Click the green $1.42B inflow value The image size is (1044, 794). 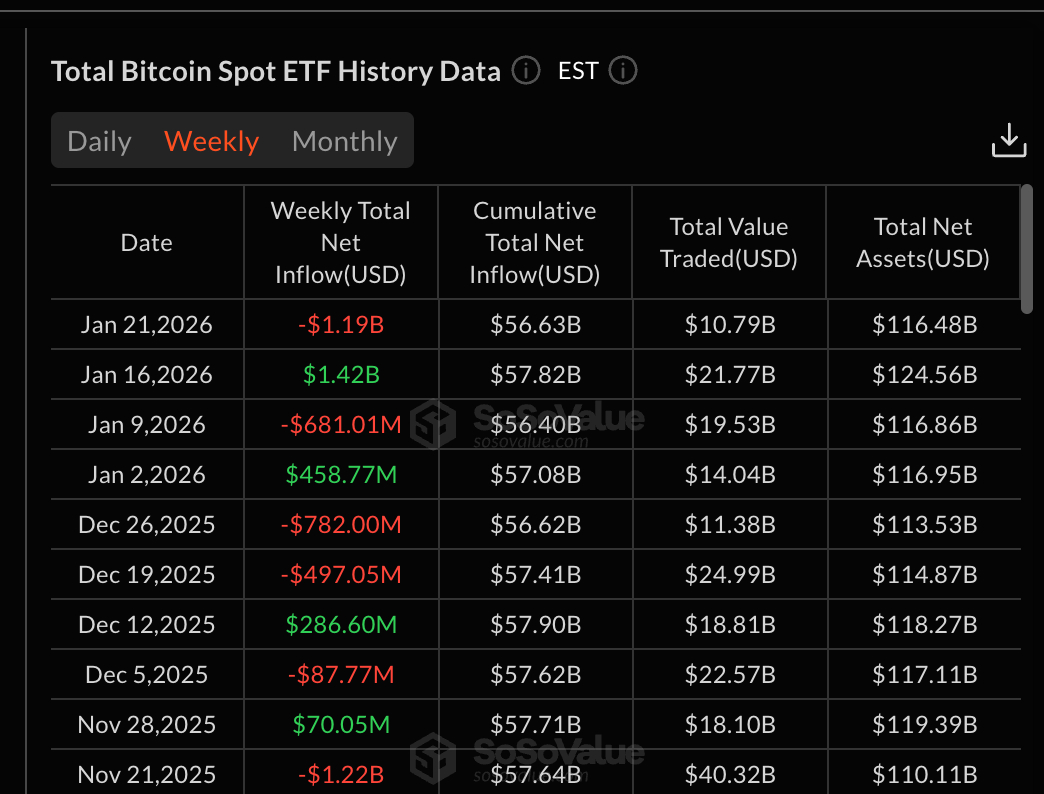pos(340,374)
